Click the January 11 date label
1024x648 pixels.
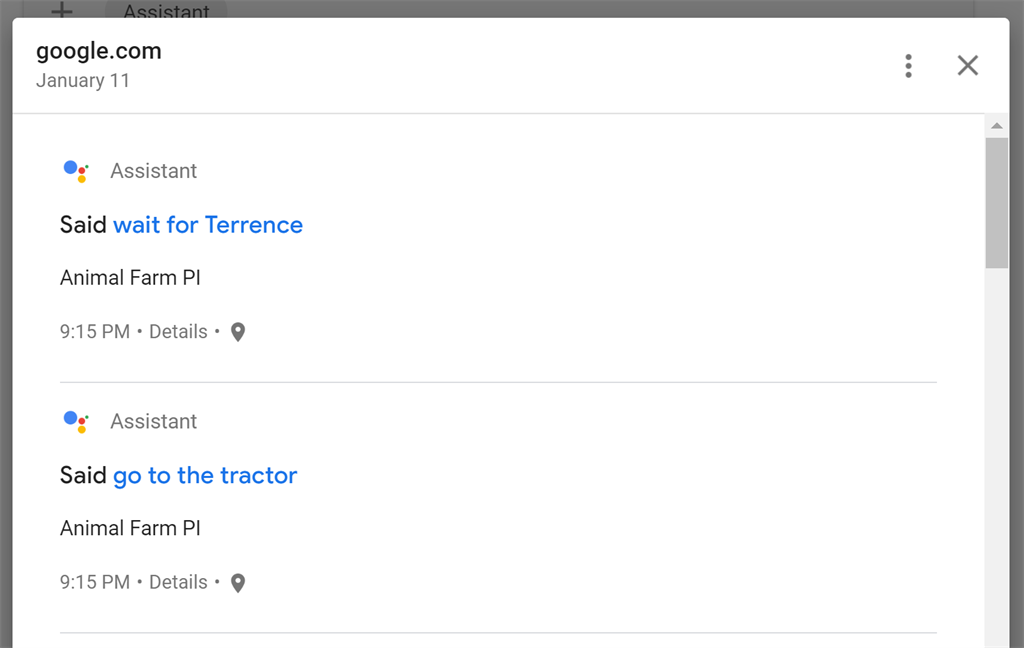(83, 80)
